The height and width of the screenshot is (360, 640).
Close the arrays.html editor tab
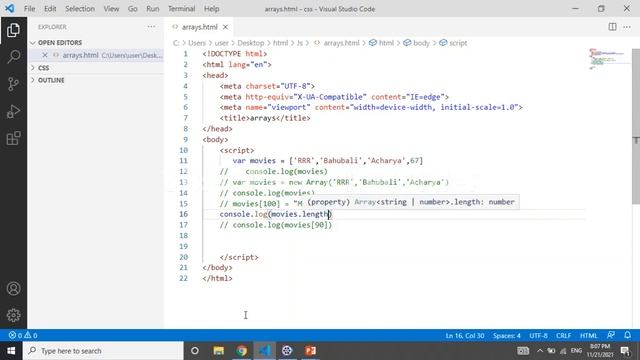(225, 27)
